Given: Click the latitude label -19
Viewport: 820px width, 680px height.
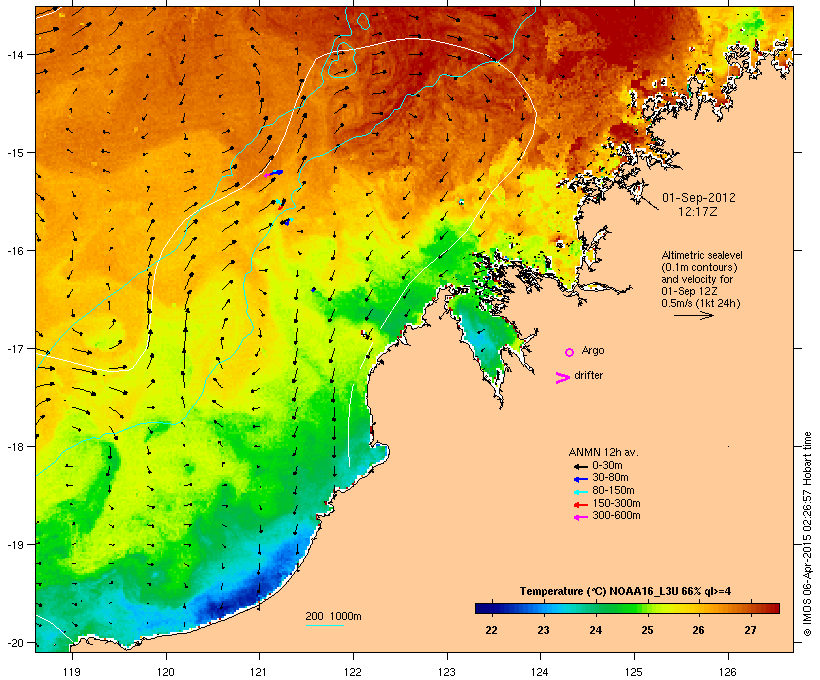Looking at the screenshot, I should [14, 544].
